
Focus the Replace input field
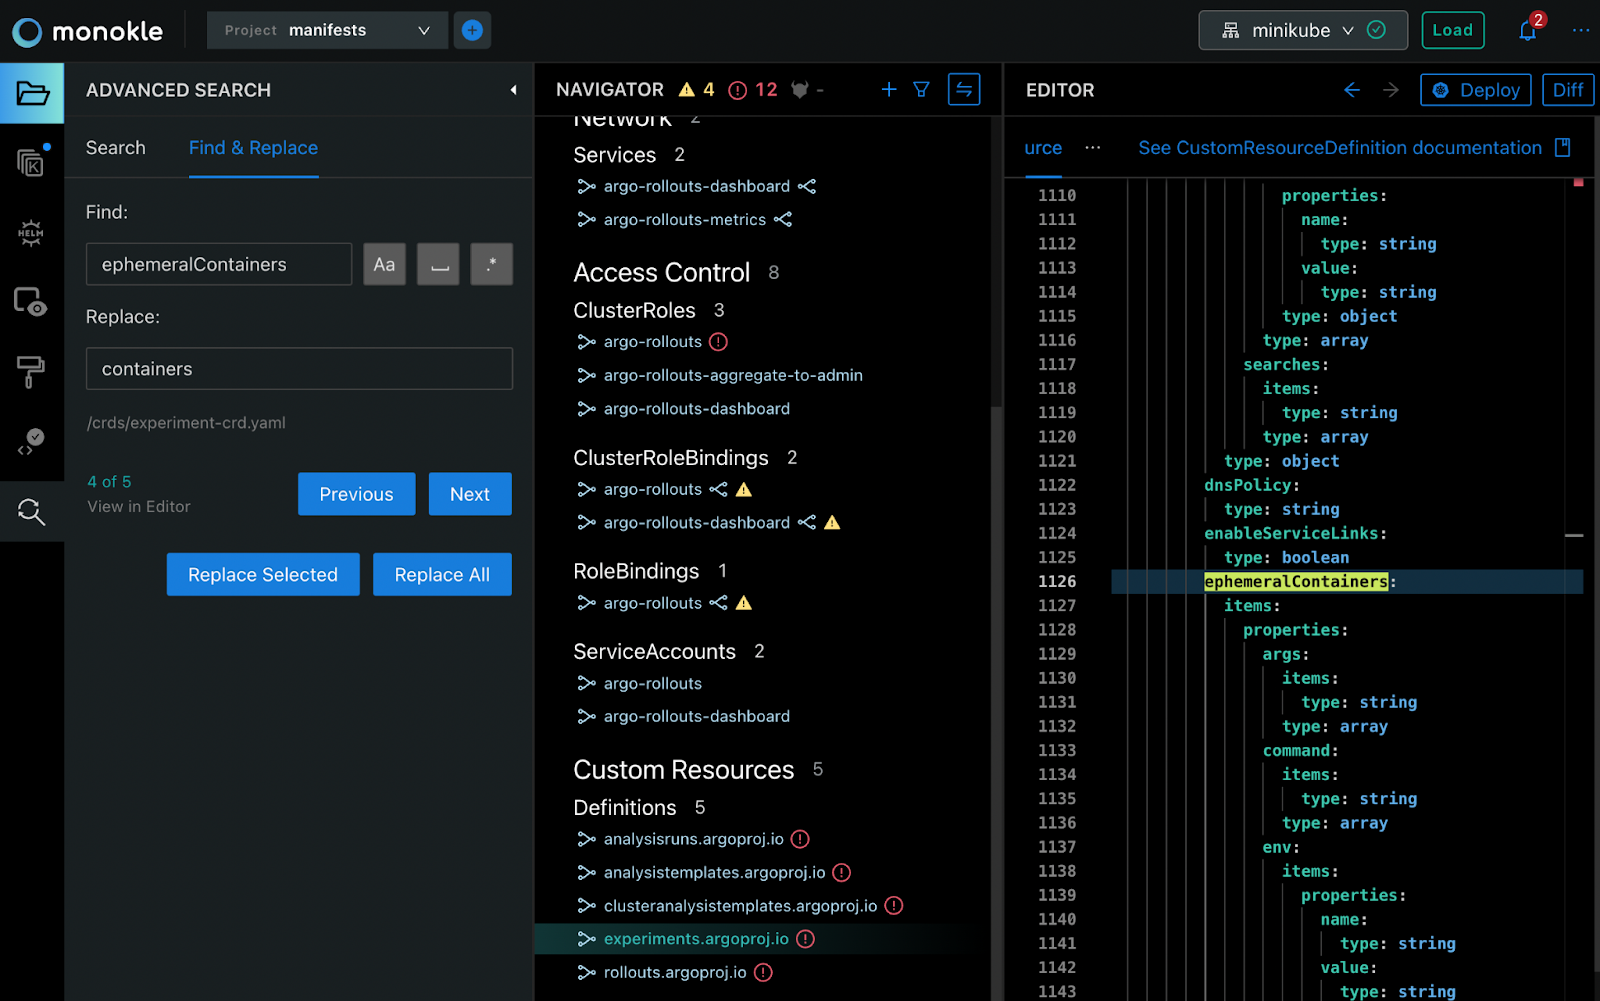click(299, 369)
